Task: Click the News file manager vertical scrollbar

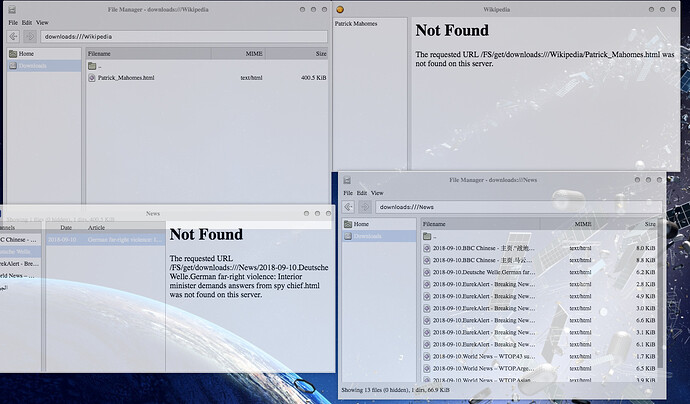Action: point(660,293)
